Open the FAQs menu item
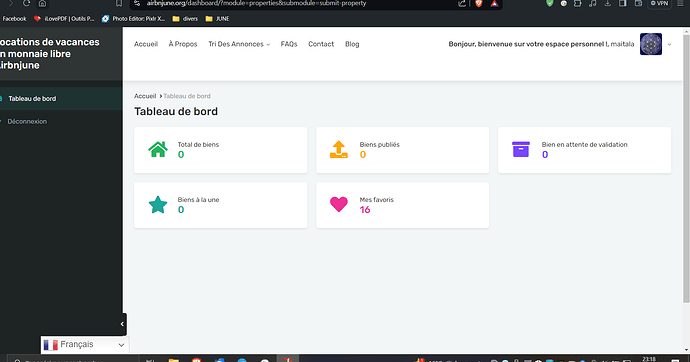This screenshot has width=690, height=362. coord(289,44)
